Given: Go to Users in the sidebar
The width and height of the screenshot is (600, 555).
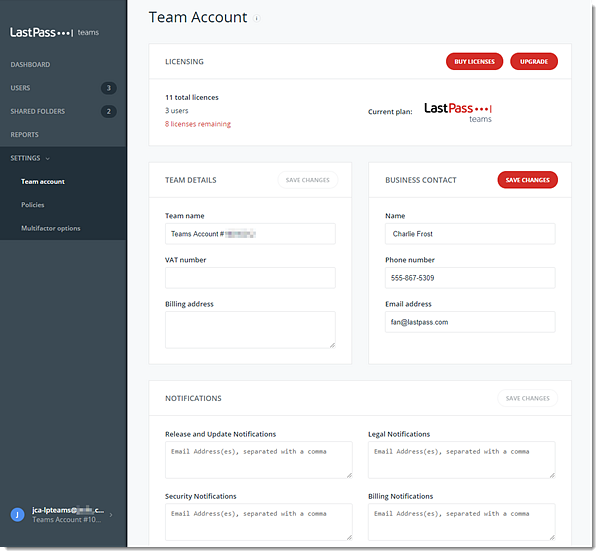Looking at the screenshot, I should pos(20,88).
